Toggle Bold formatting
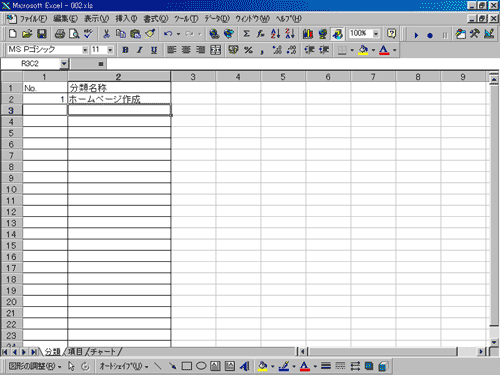 pos(125,50)
